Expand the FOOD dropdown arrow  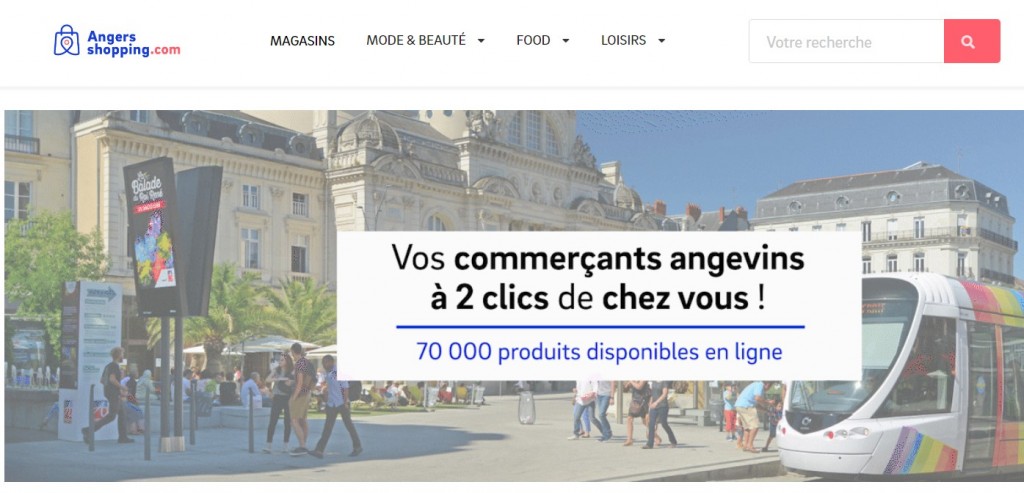coord(566,41)
